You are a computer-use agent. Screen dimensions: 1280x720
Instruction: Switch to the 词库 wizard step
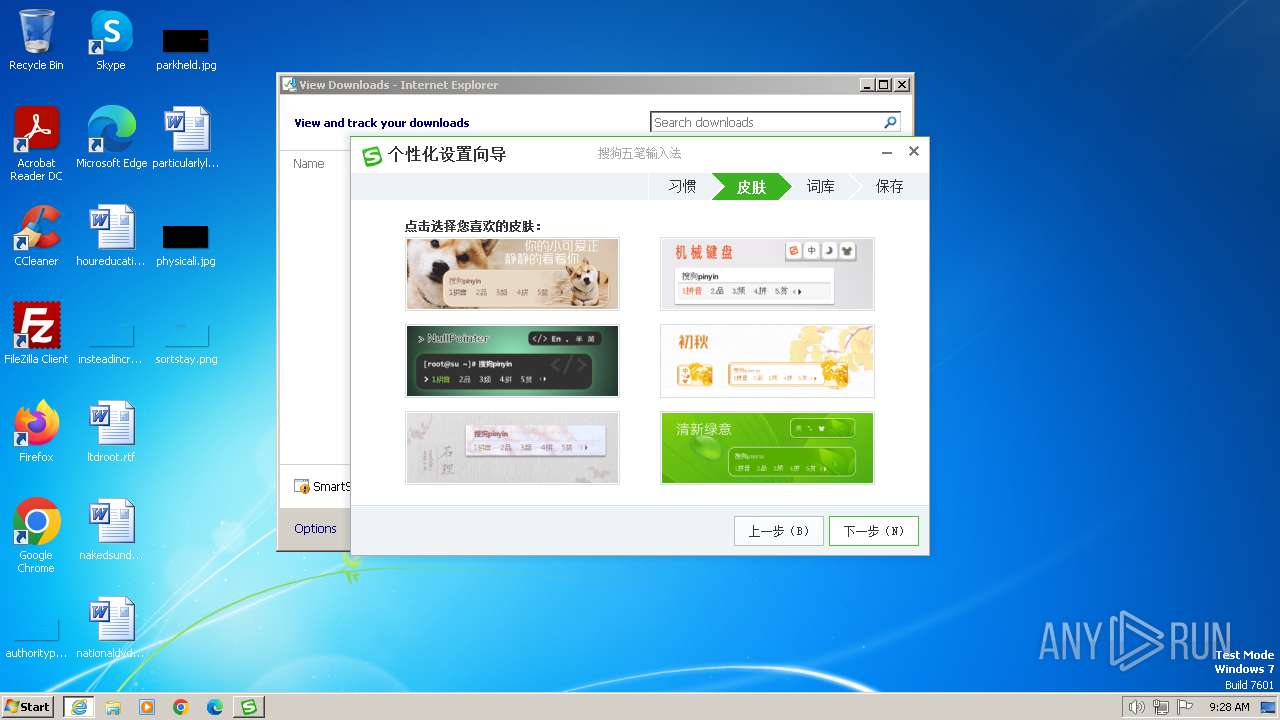pyautogui.click(x=820, y=186)
